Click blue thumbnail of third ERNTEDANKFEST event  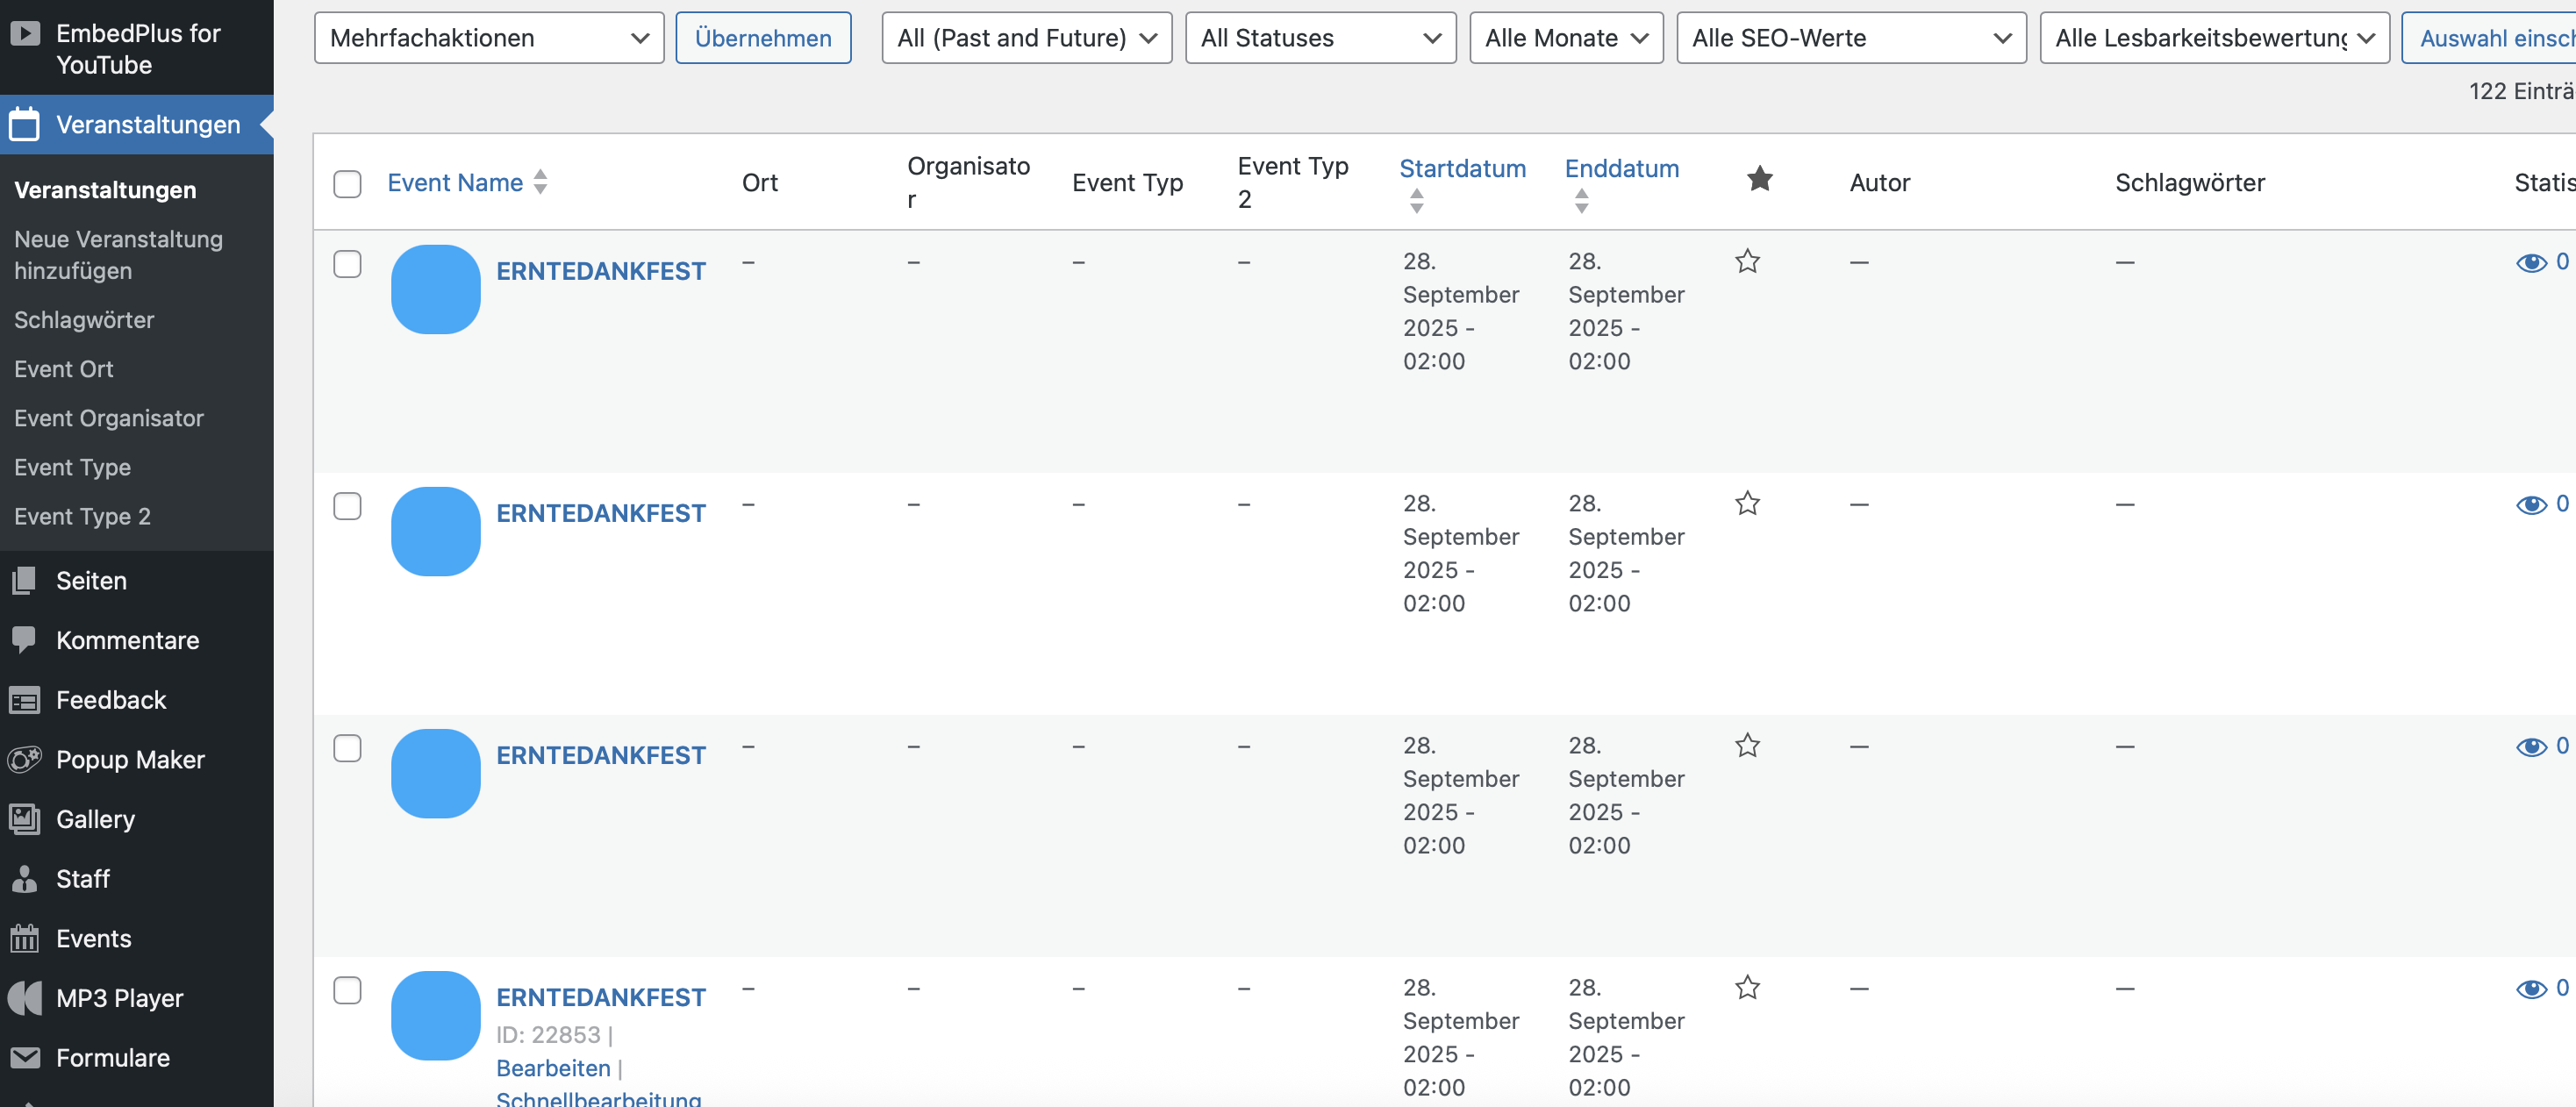pyautogui.click(x=436, y=773)
